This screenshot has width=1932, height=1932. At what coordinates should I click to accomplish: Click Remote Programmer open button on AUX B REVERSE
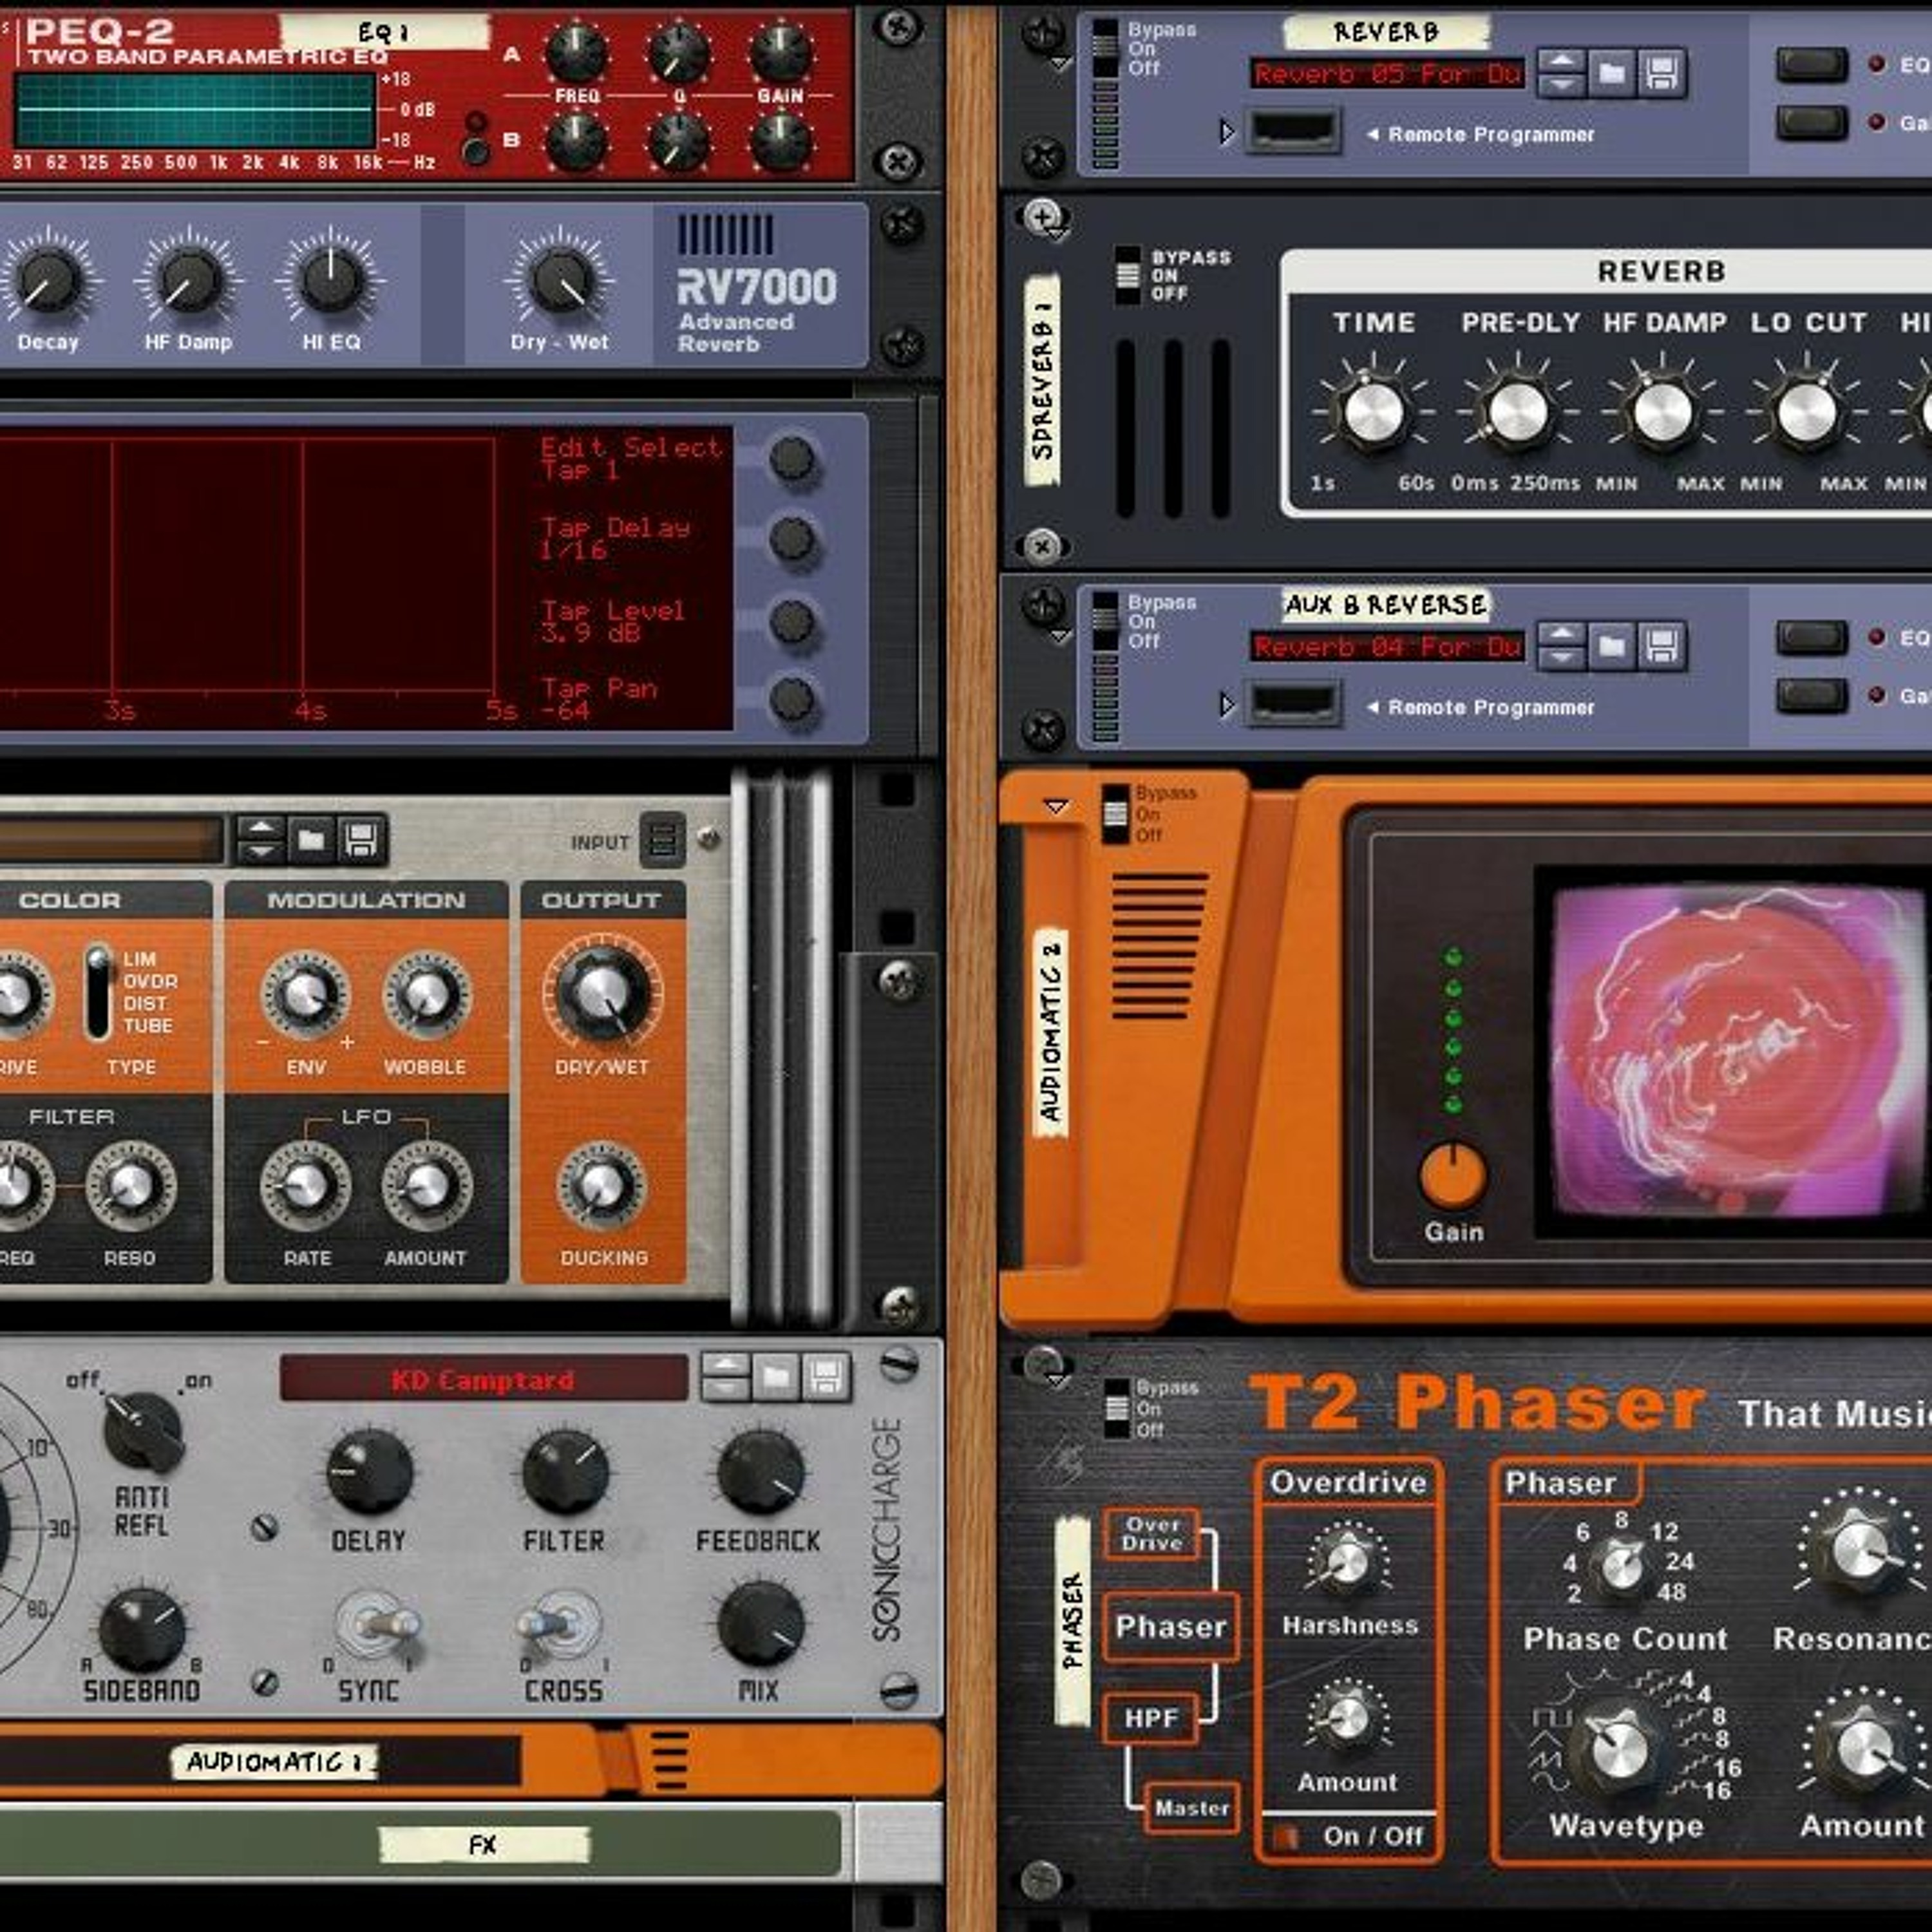click(1294, 704)
